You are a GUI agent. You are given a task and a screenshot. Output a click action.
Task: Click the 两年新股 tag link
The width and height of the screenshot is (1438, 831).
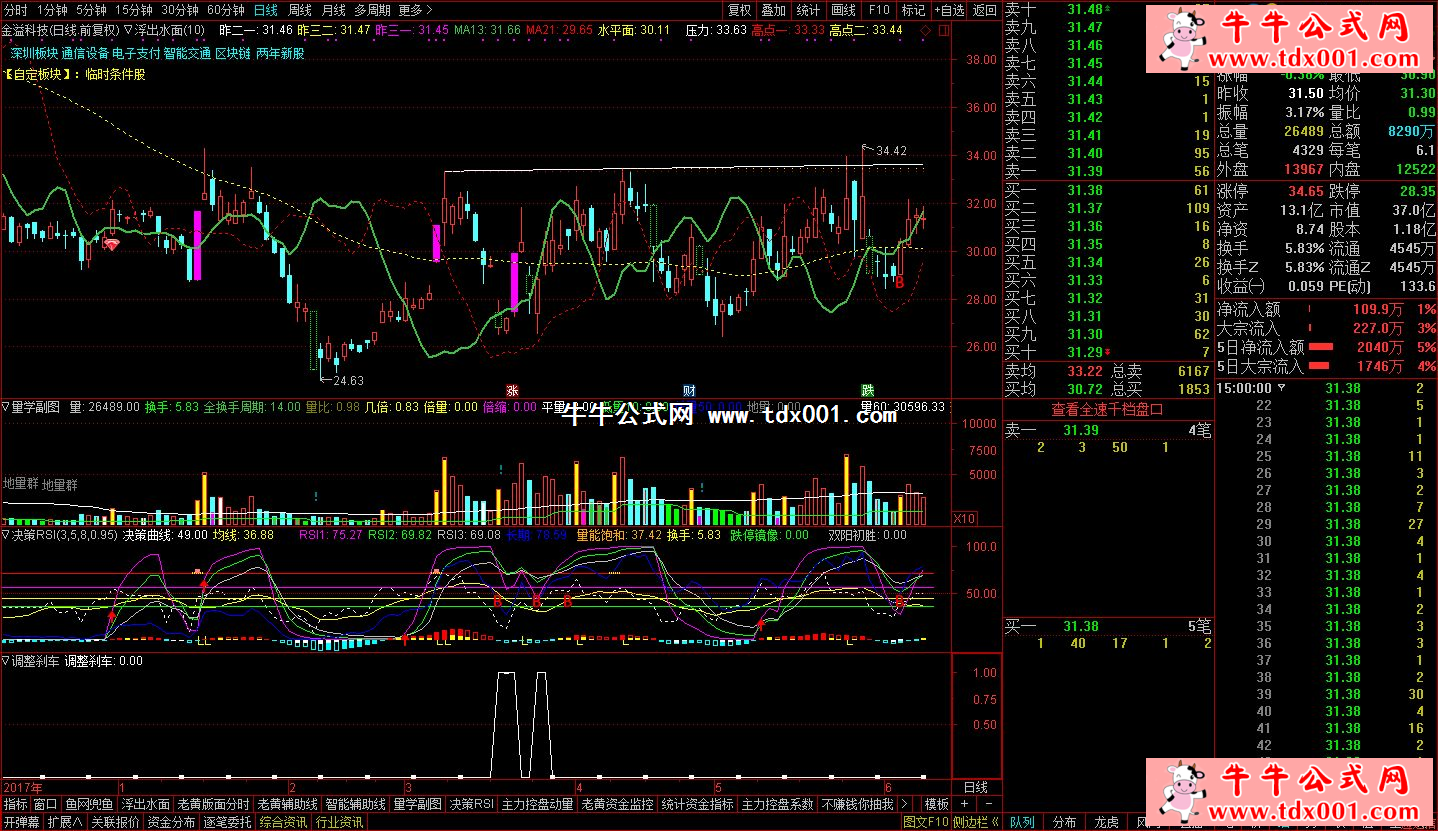[x=281, y=53]
